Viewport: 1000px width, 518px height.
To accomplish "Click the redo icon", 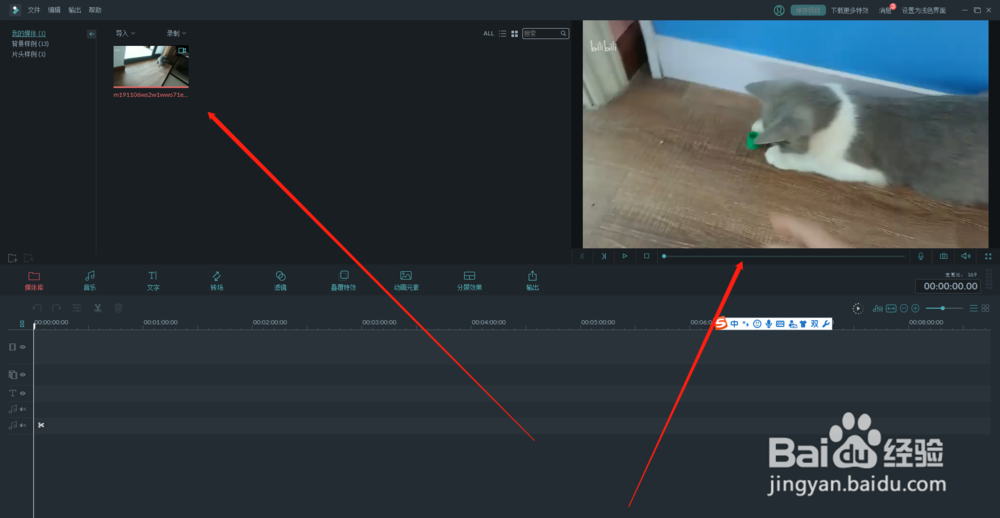I will click(56, 308).
